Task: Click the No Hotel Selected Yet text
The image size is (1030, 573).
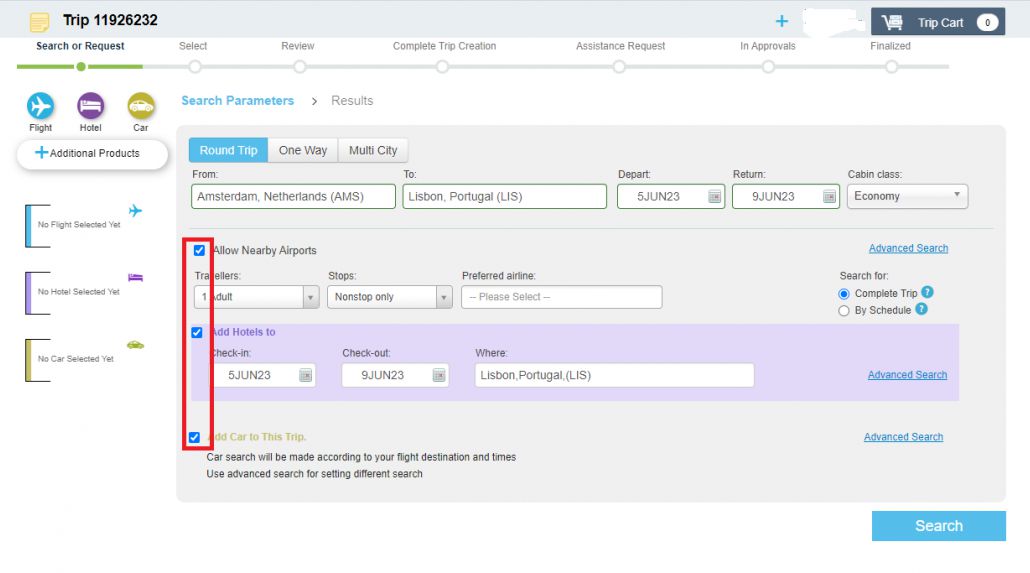Action: 79,292
